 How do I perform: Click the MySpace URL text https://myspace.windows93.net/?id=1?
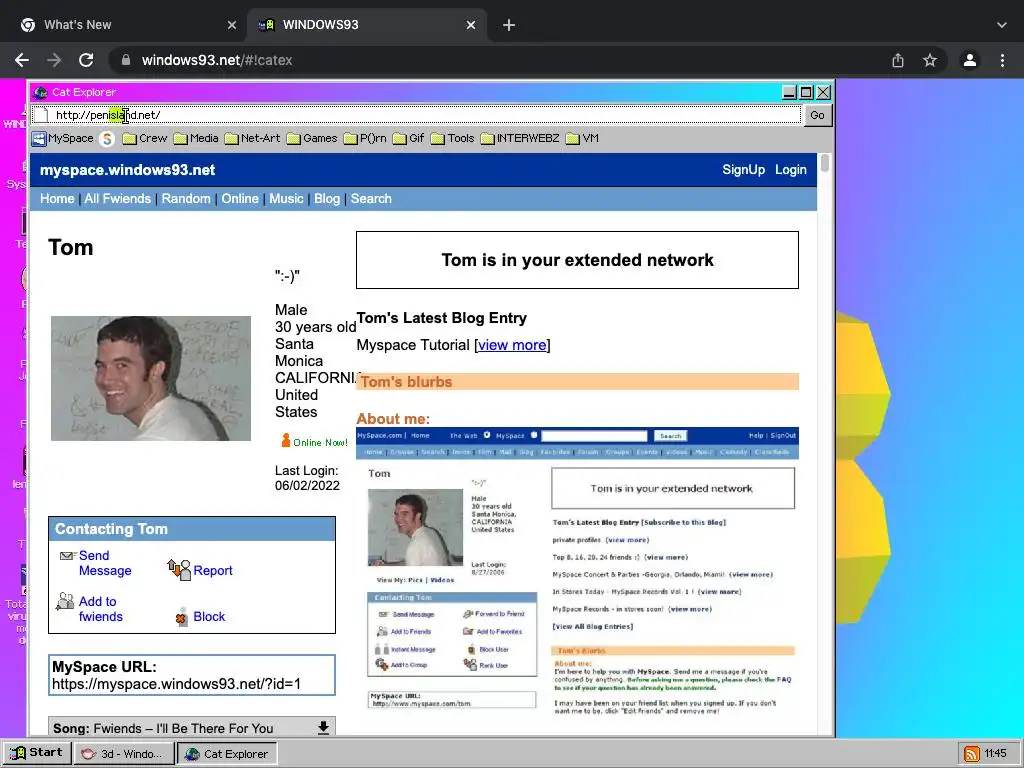click(176, 684)
